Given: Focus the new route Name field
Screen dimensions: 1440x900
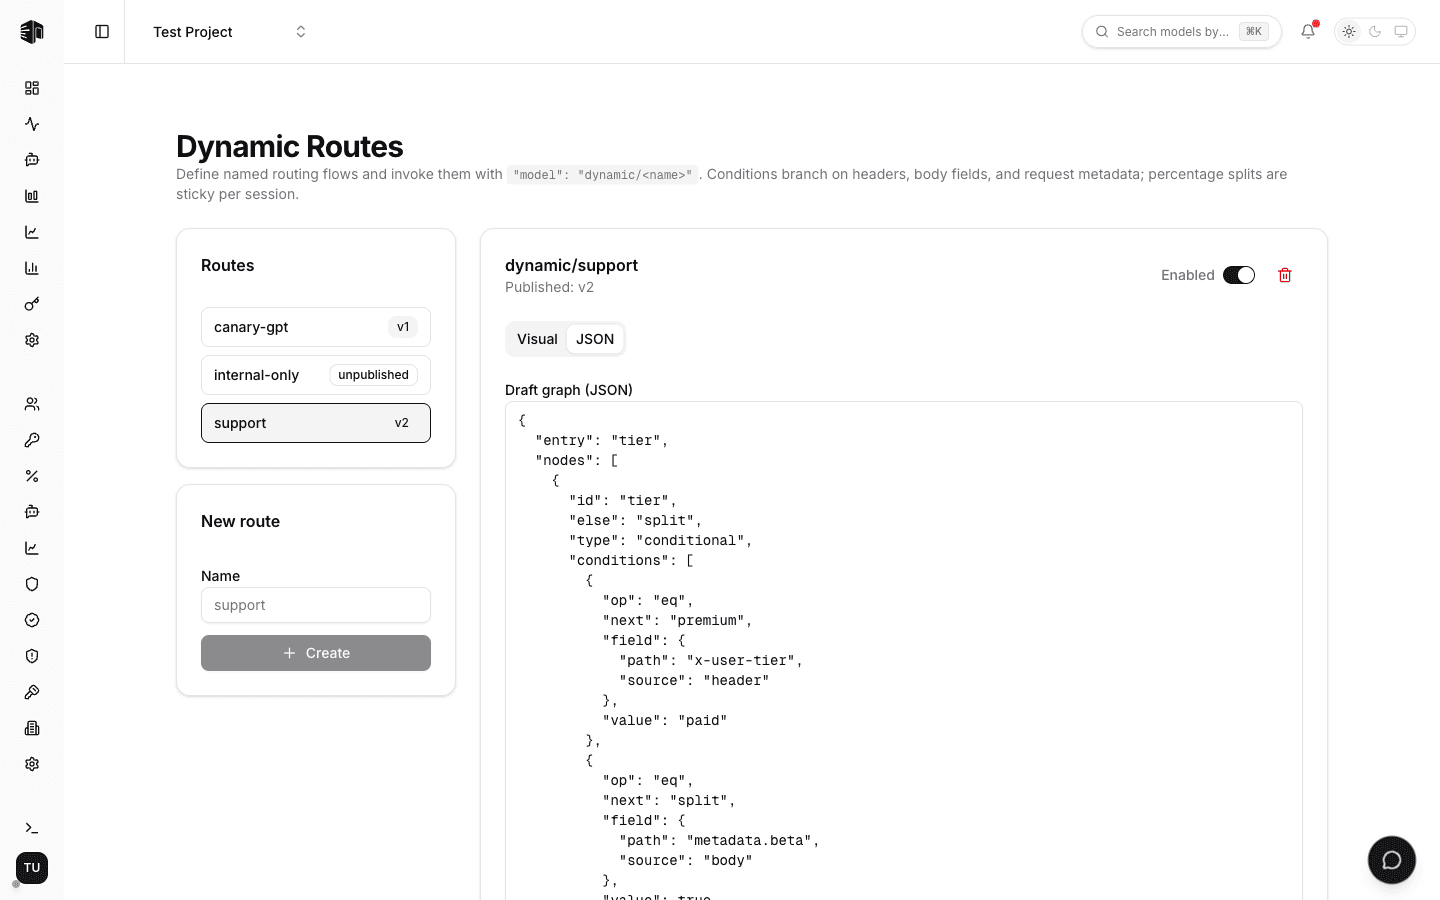Looking at the screenshot, I should (316, 605).
